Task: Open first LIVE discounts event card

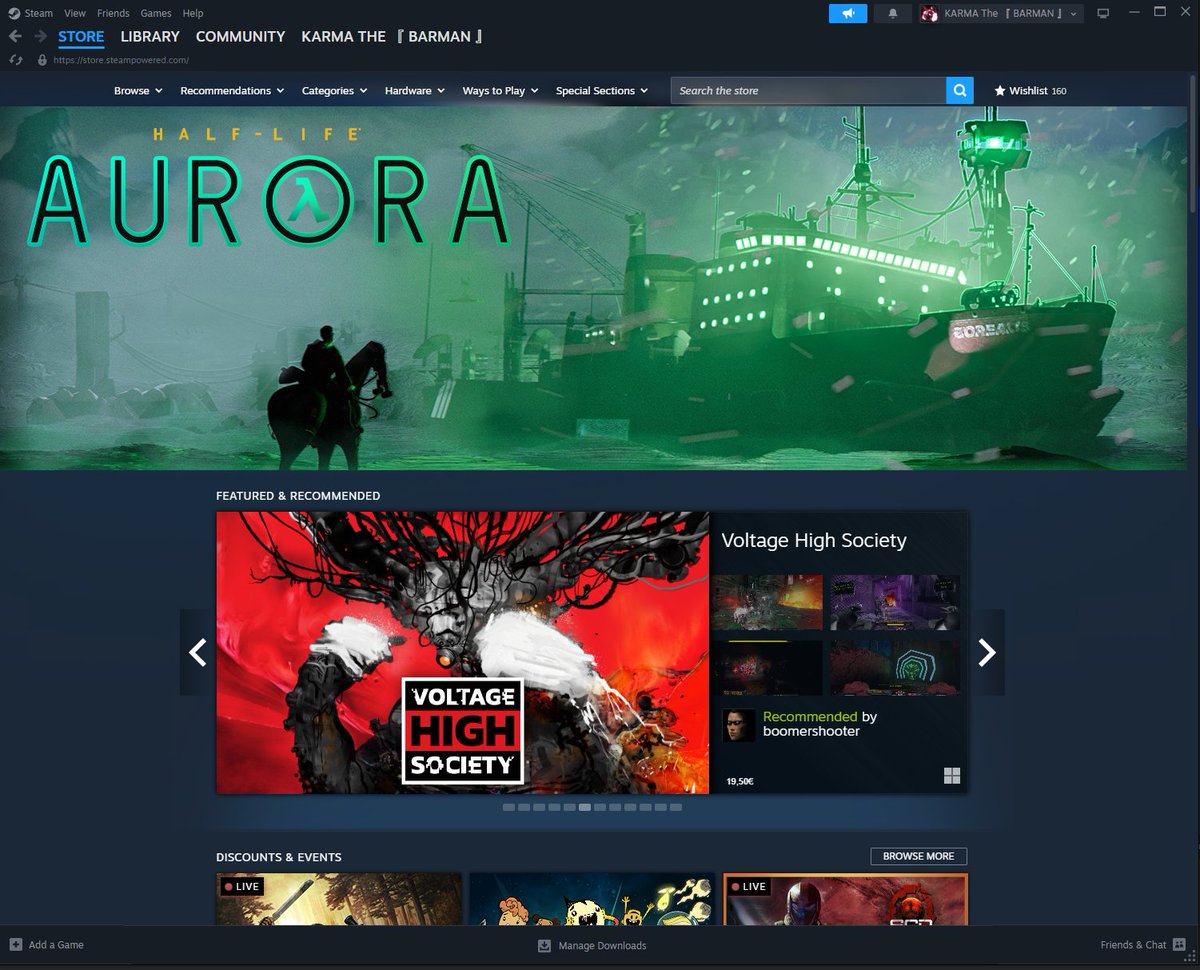Action: click(339, 898)
